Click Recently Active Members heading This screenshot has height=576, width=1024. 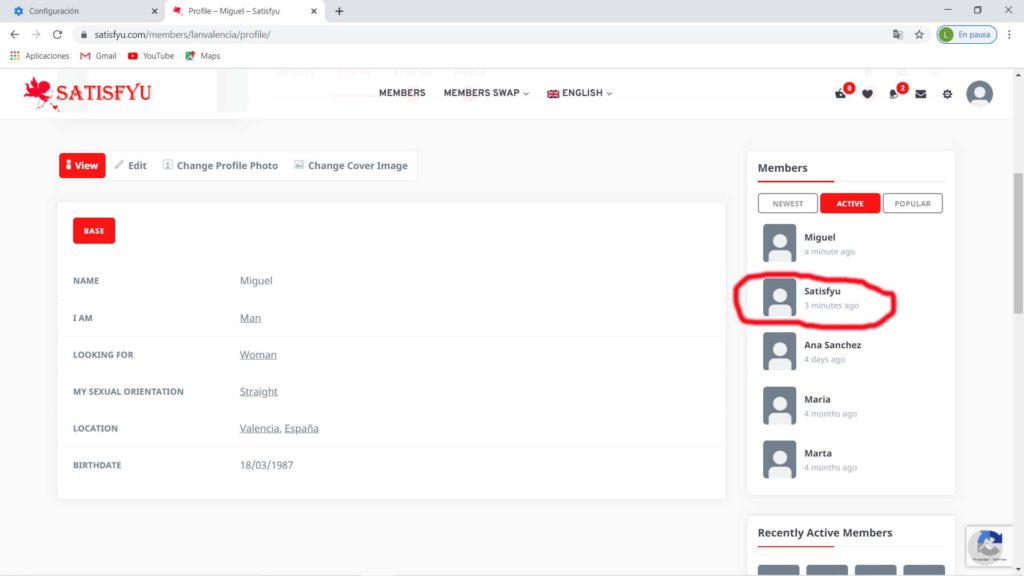825,533
